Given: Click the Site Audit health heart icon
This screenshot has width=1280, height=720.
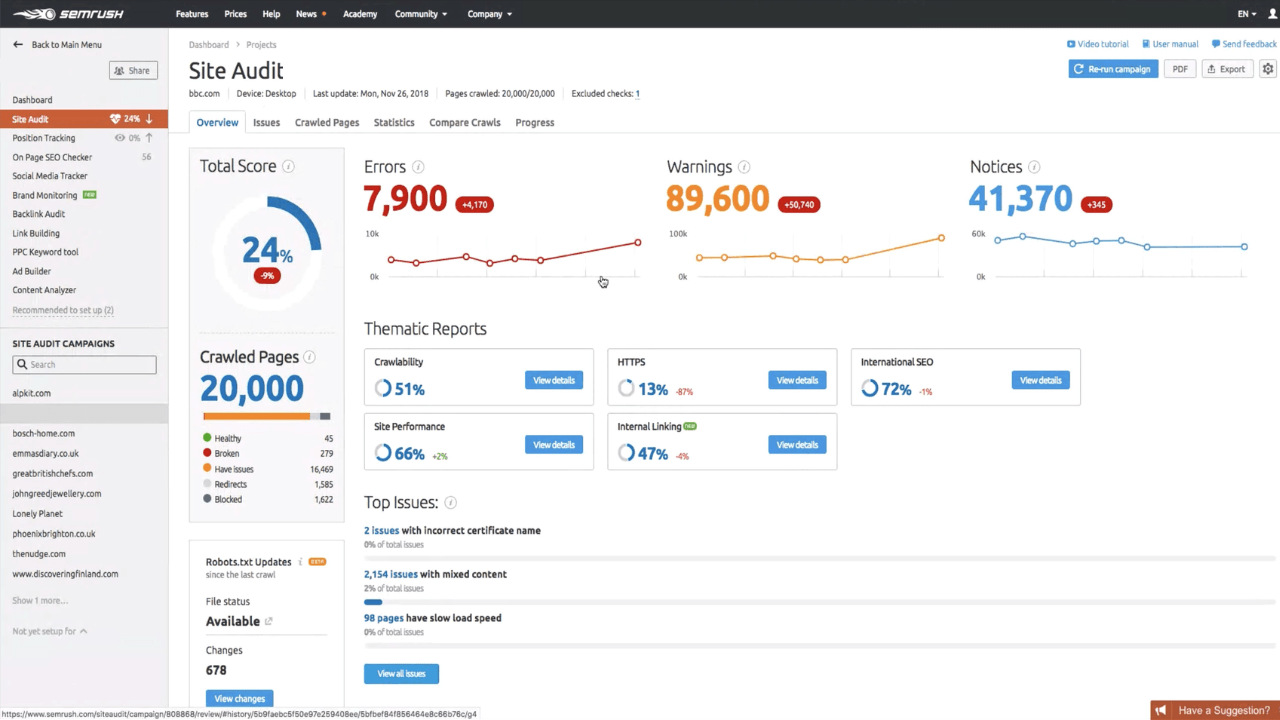Looking at the screenshot, I should click(115, 119).
